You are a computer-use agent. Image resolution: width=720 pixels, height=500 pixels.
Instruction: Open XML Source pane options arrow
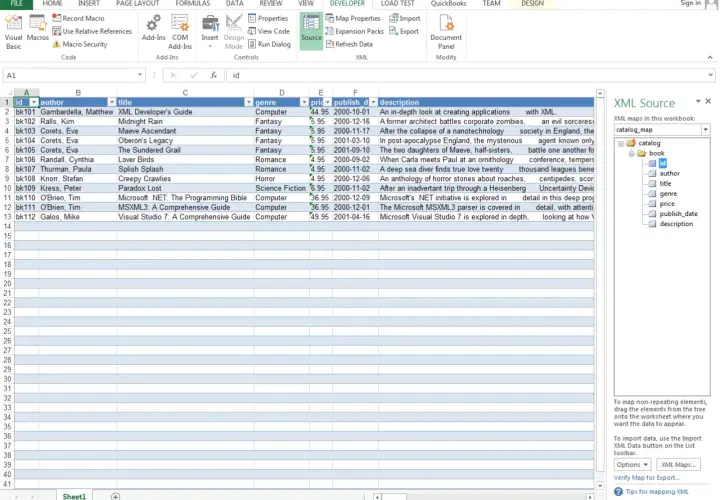698,101
